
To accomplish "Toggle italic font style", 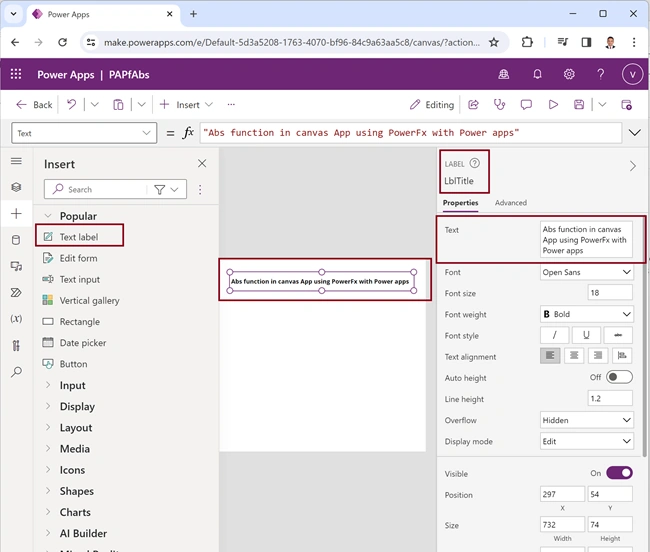I will coord(554,335).
